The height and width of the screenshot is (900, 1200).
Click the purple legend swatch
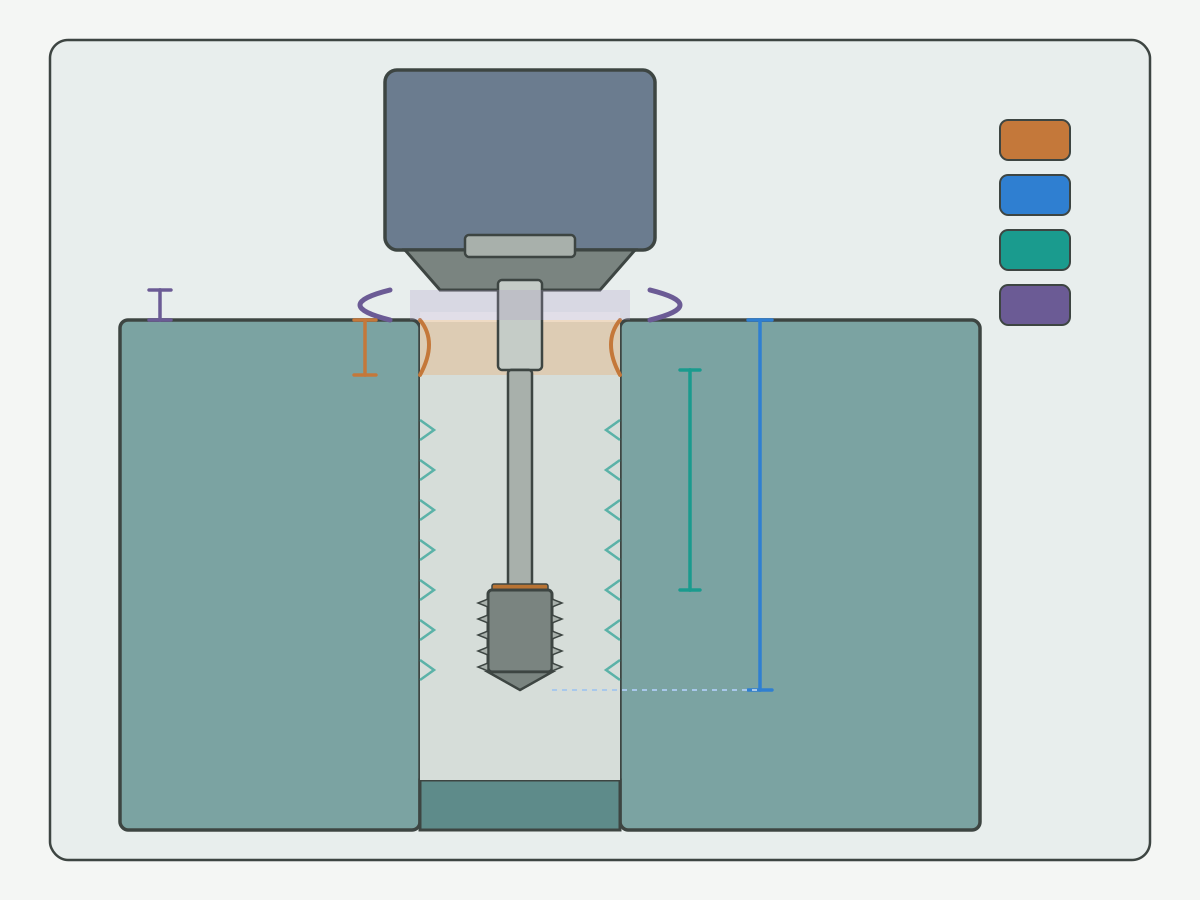point(1035,305)
